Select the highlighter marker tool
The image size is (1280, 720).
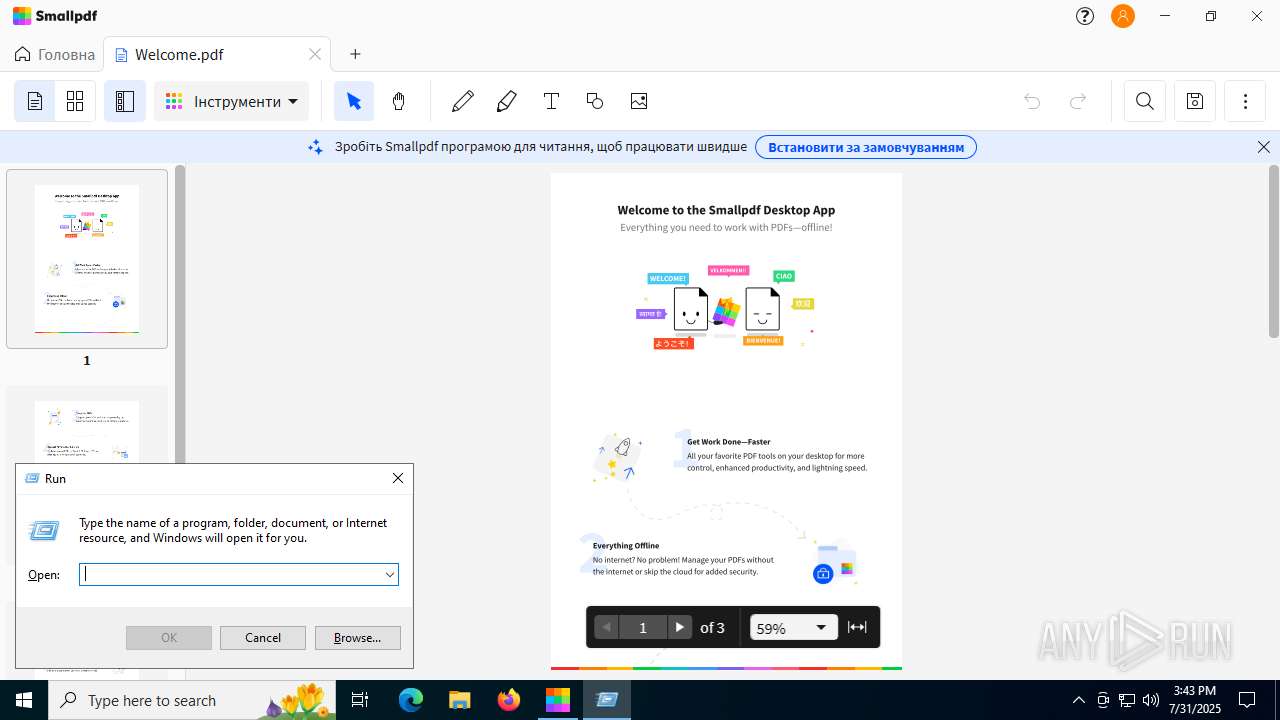(x=507, y=101)
